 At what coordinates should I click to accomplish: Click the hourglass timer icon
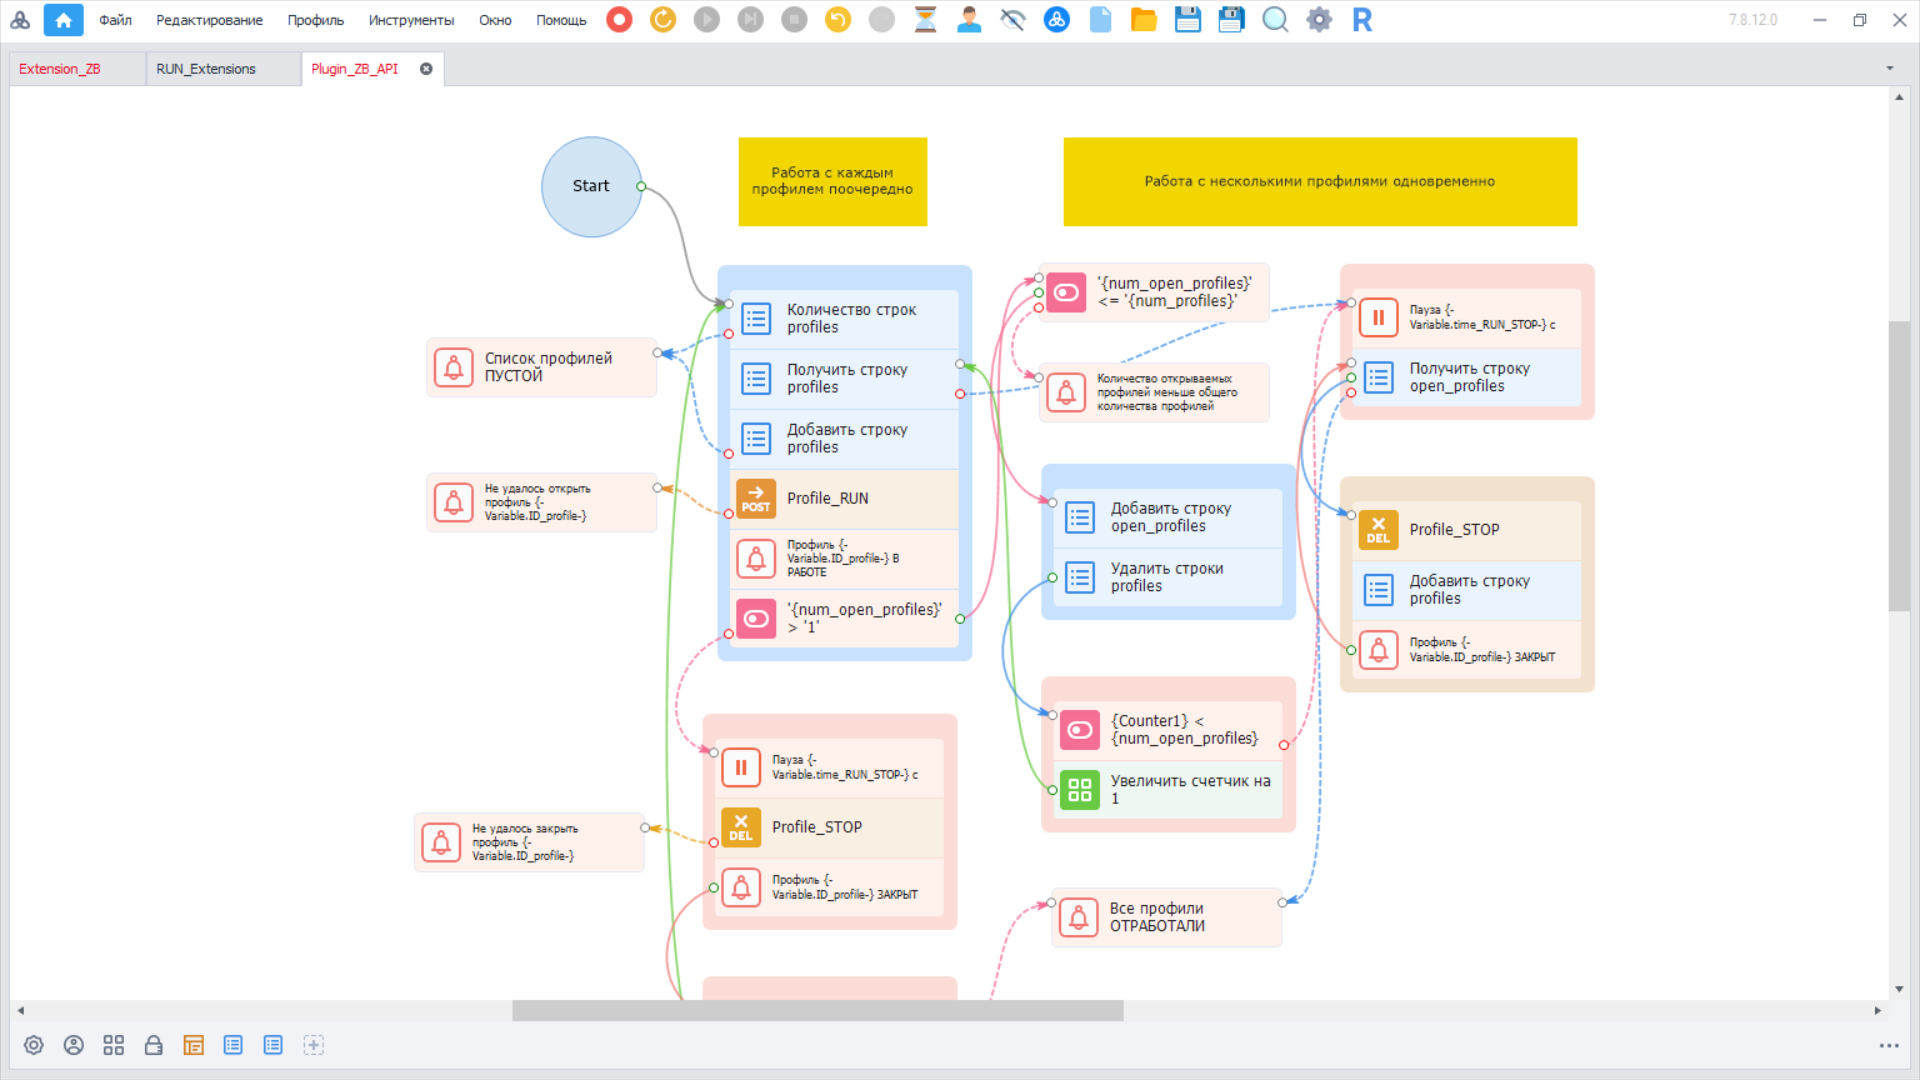pos(925,20)
